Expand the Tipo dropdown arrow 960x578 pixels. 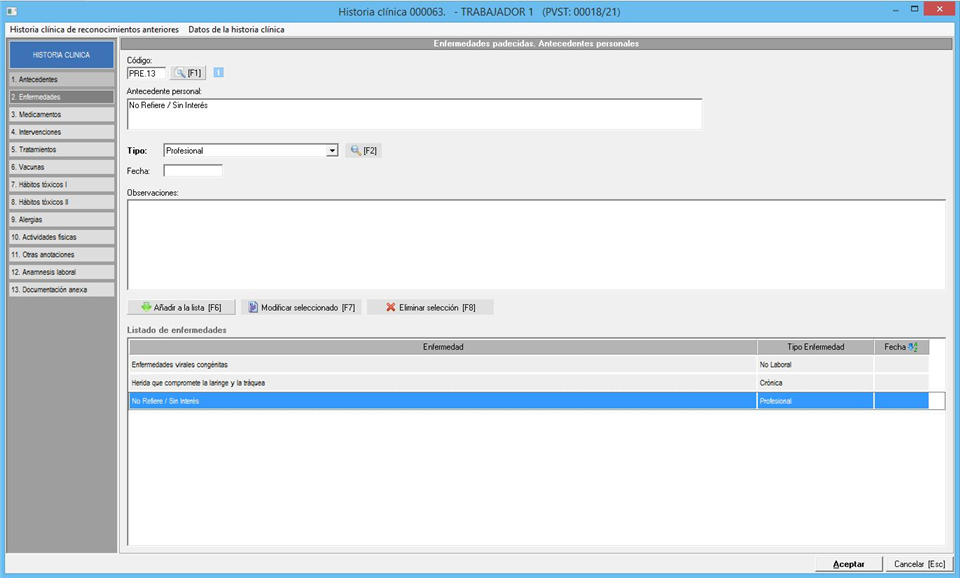[x=332, y=150]
